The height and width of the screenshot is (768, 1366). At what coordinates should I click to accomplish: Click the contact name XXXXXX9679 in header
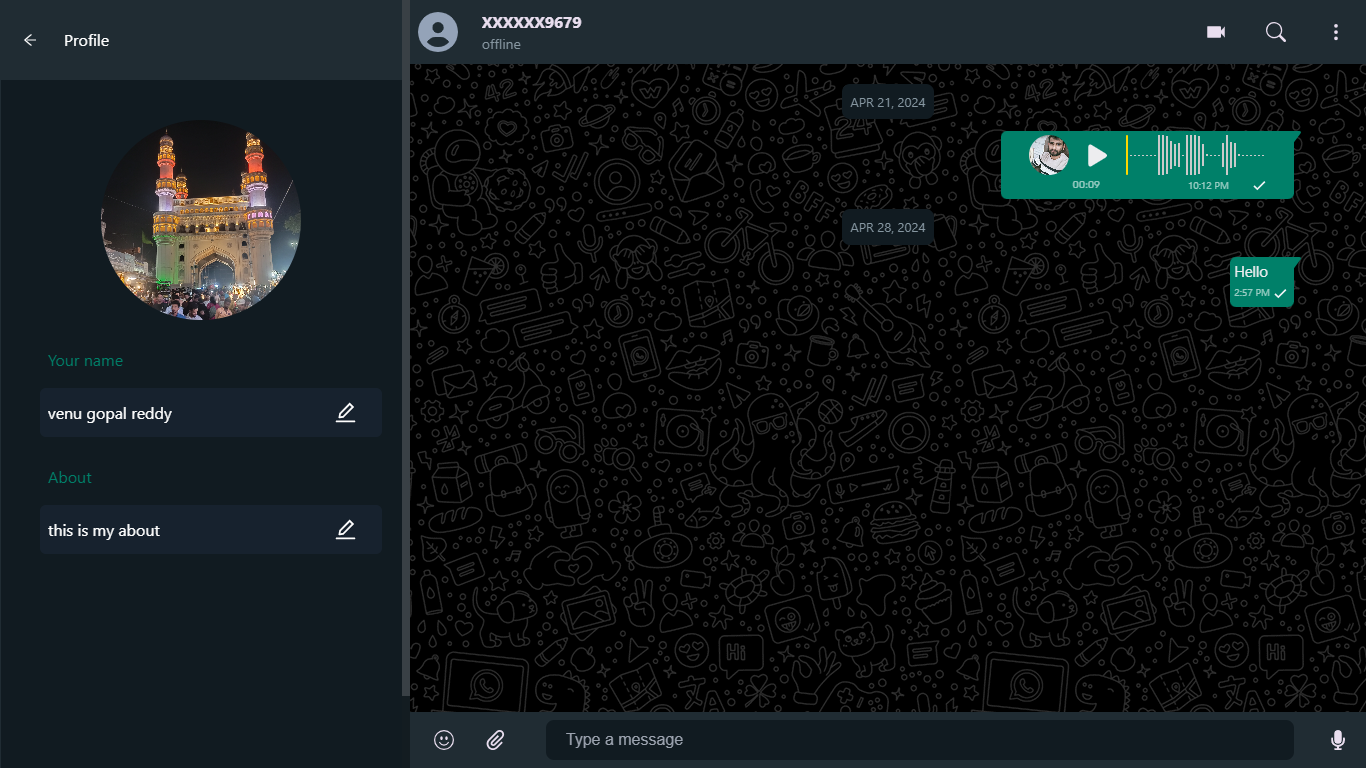[x=530, y=21]
